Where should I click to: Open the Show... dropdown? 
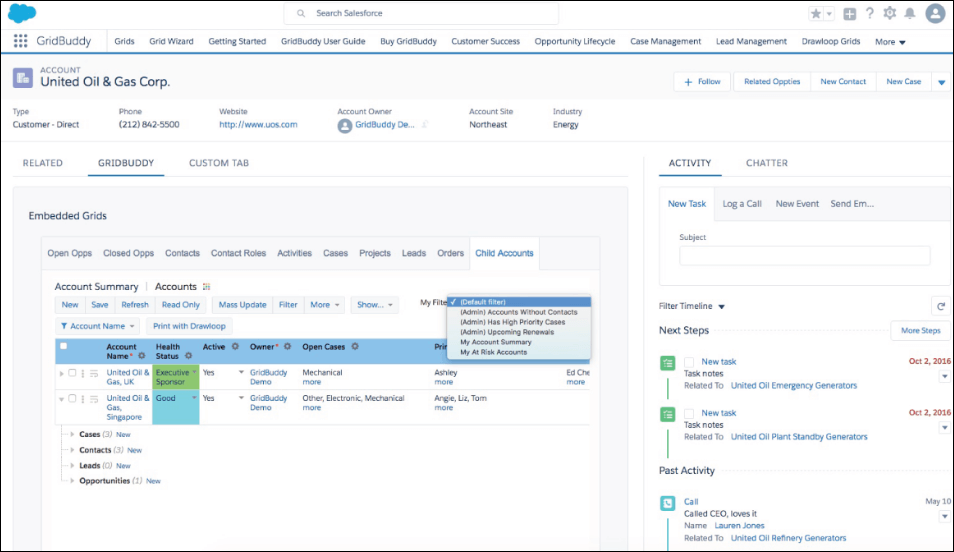tap(374, 304)
